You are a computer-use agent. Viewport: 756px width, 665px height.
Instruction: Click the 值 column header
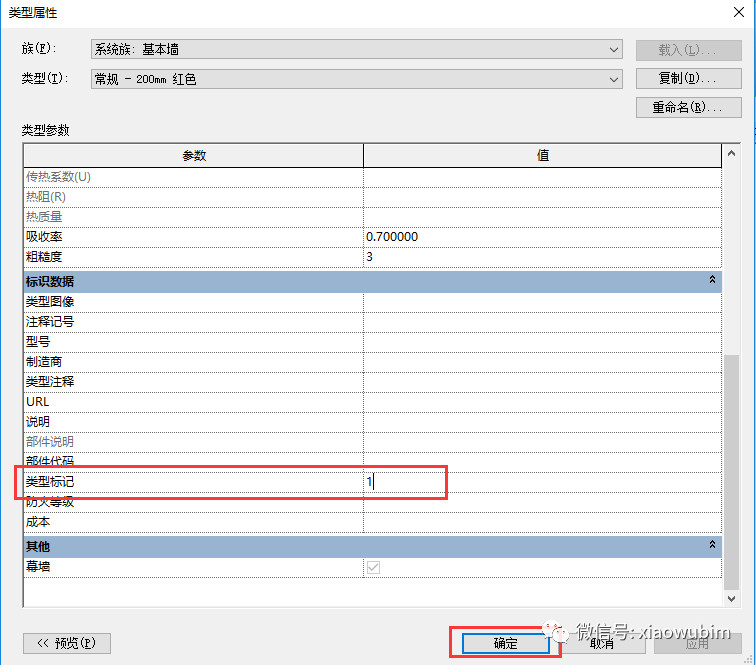pos(542,155)
